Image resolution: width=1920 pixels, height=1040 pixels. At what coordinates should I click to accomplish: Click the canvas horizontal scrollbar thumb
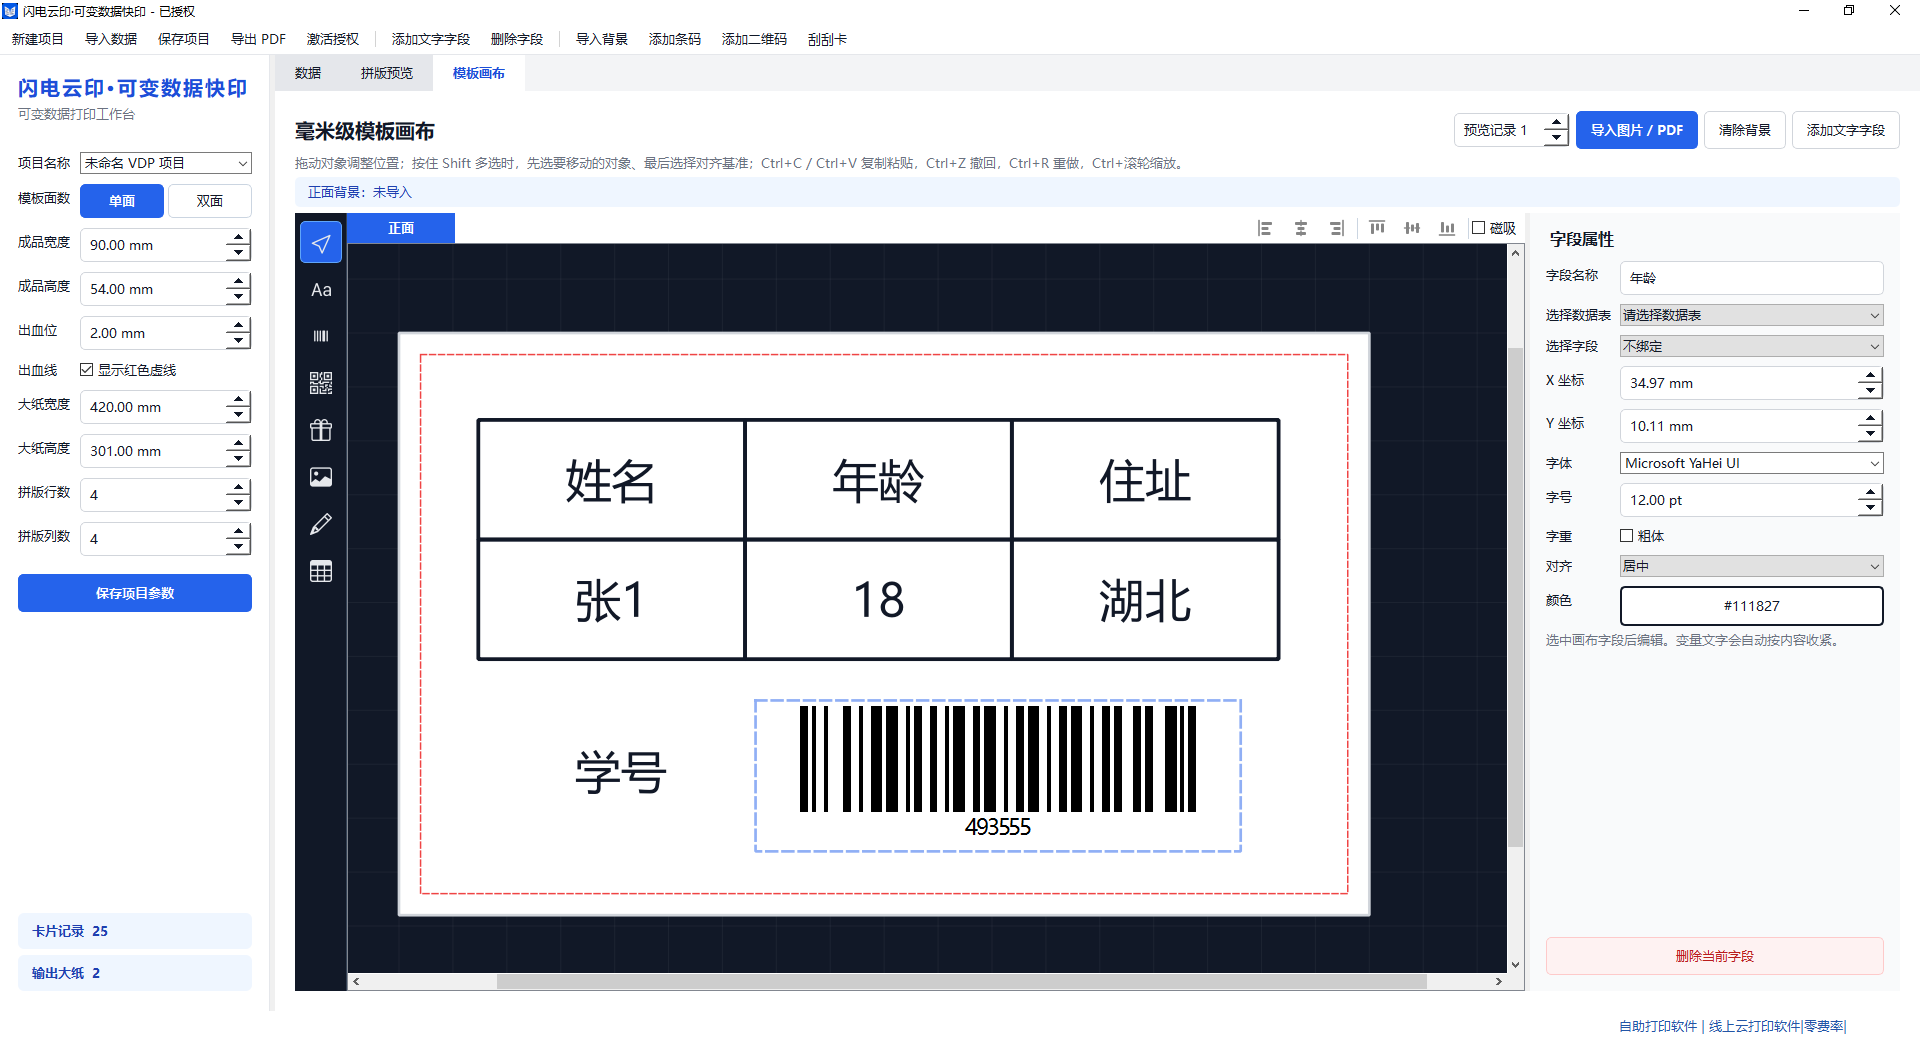(961, 982)
